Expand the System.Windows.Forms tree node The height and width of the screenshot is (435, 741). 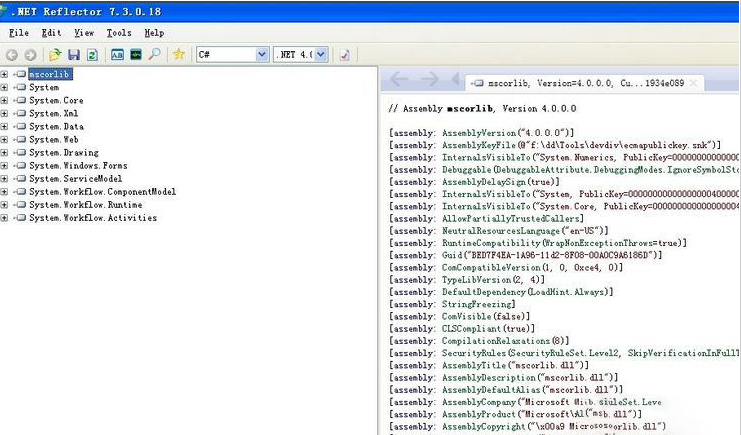pos(5,166)
